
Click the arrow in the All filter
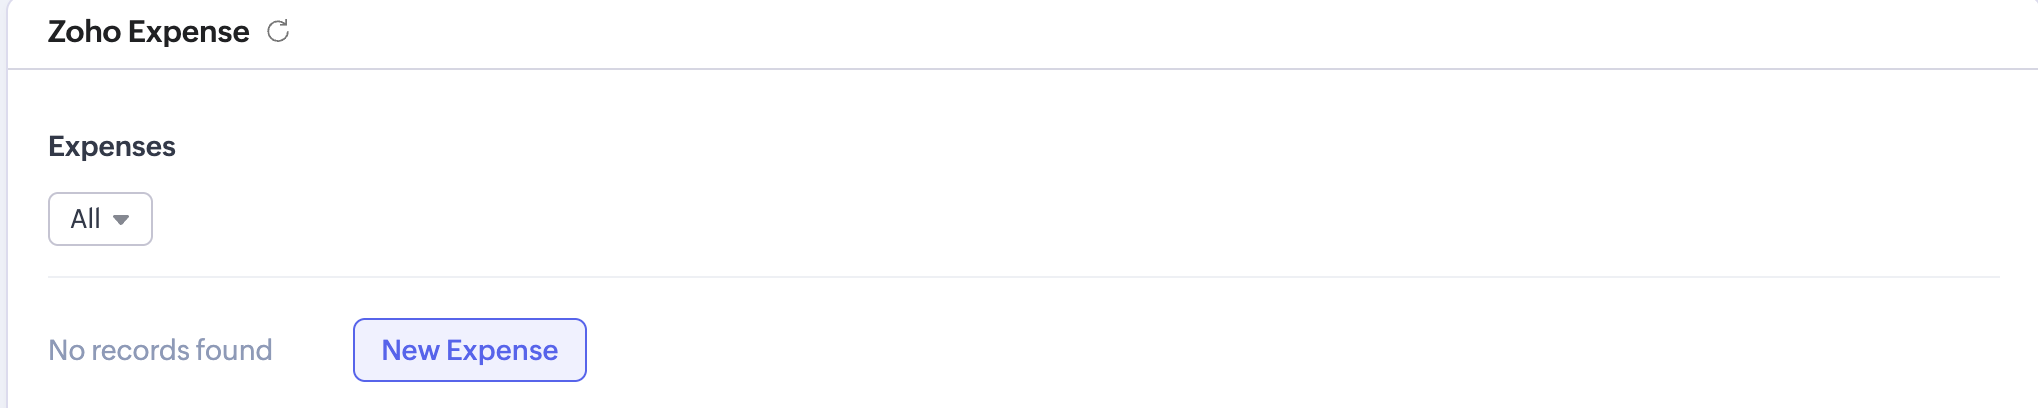point(121,220)
